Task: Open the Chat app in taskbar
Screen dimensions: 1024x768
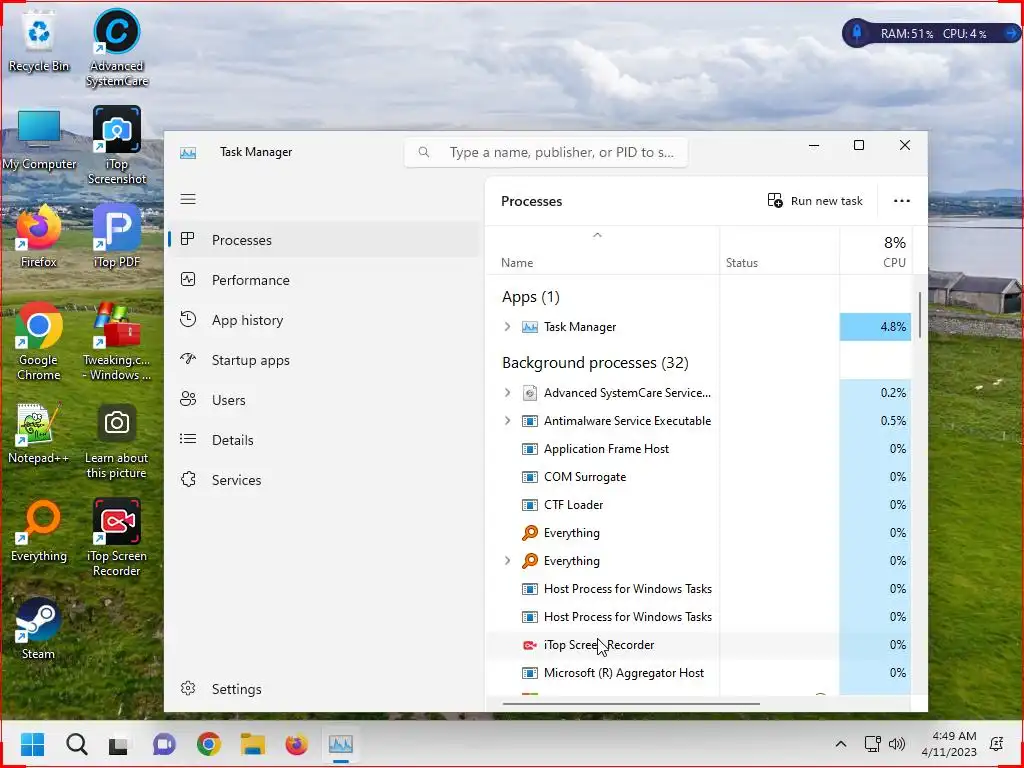Action: point(164,744)
